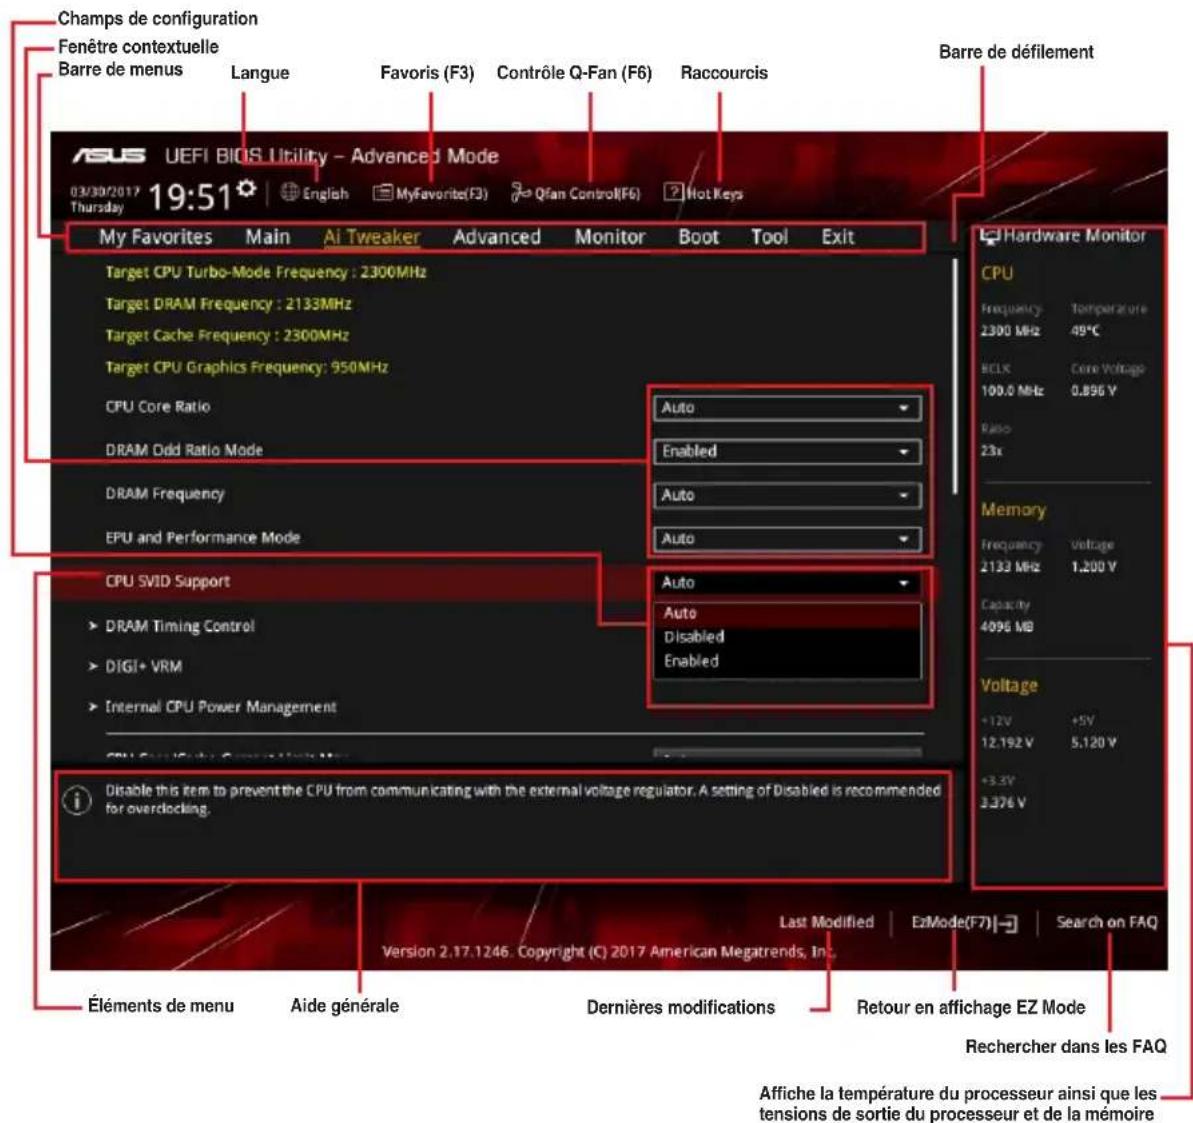Click the Qfan Control fan icon
1193x1123 pixels.
pyautogui.click(x=520, y=192)
